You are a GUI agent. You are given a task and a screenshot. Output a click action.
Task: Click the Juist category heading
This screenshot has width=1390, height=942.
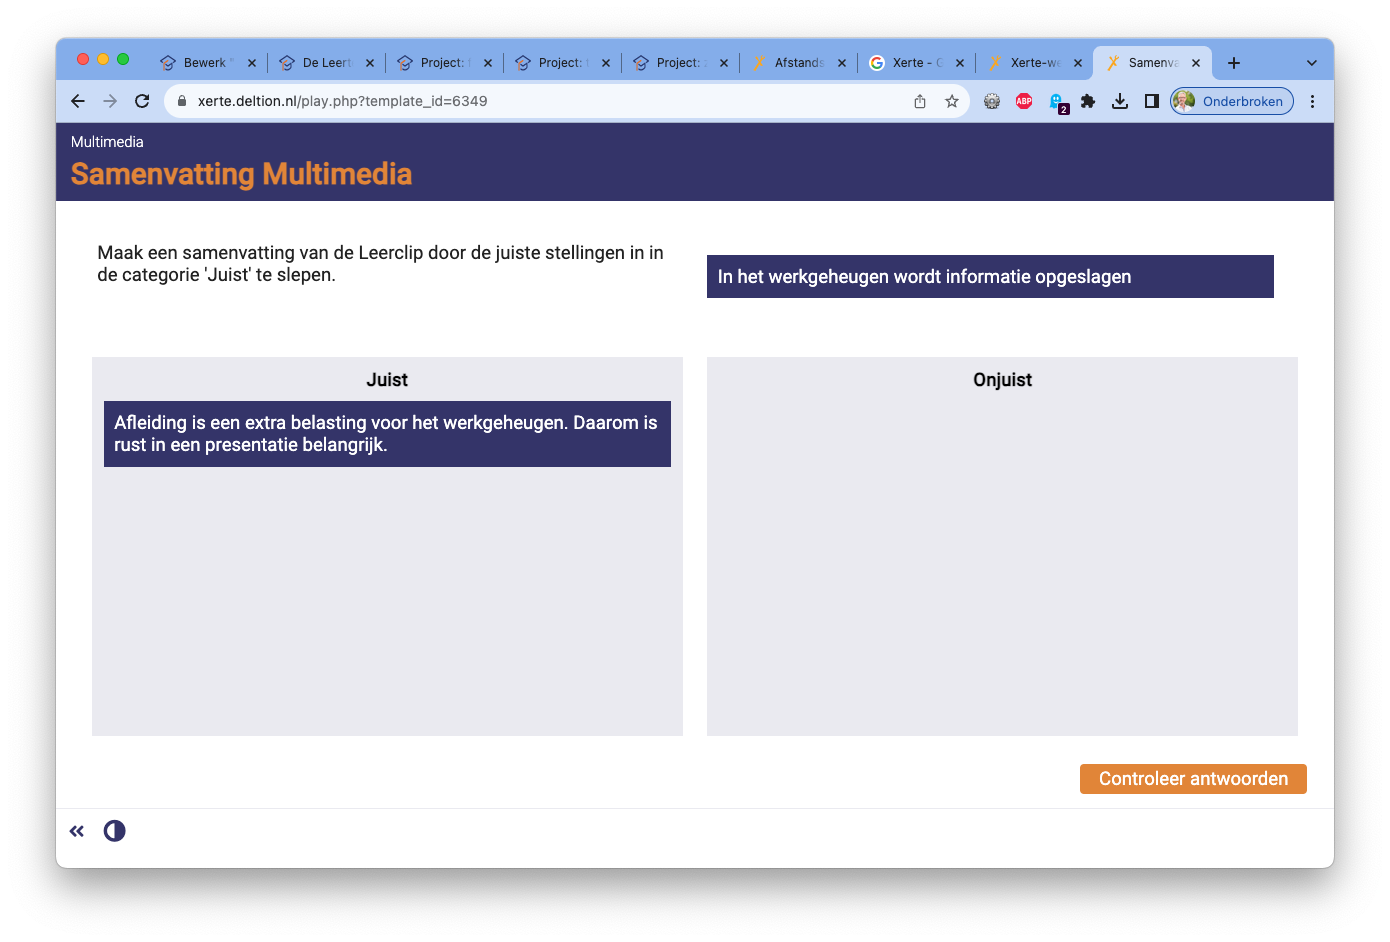[387, 380]
